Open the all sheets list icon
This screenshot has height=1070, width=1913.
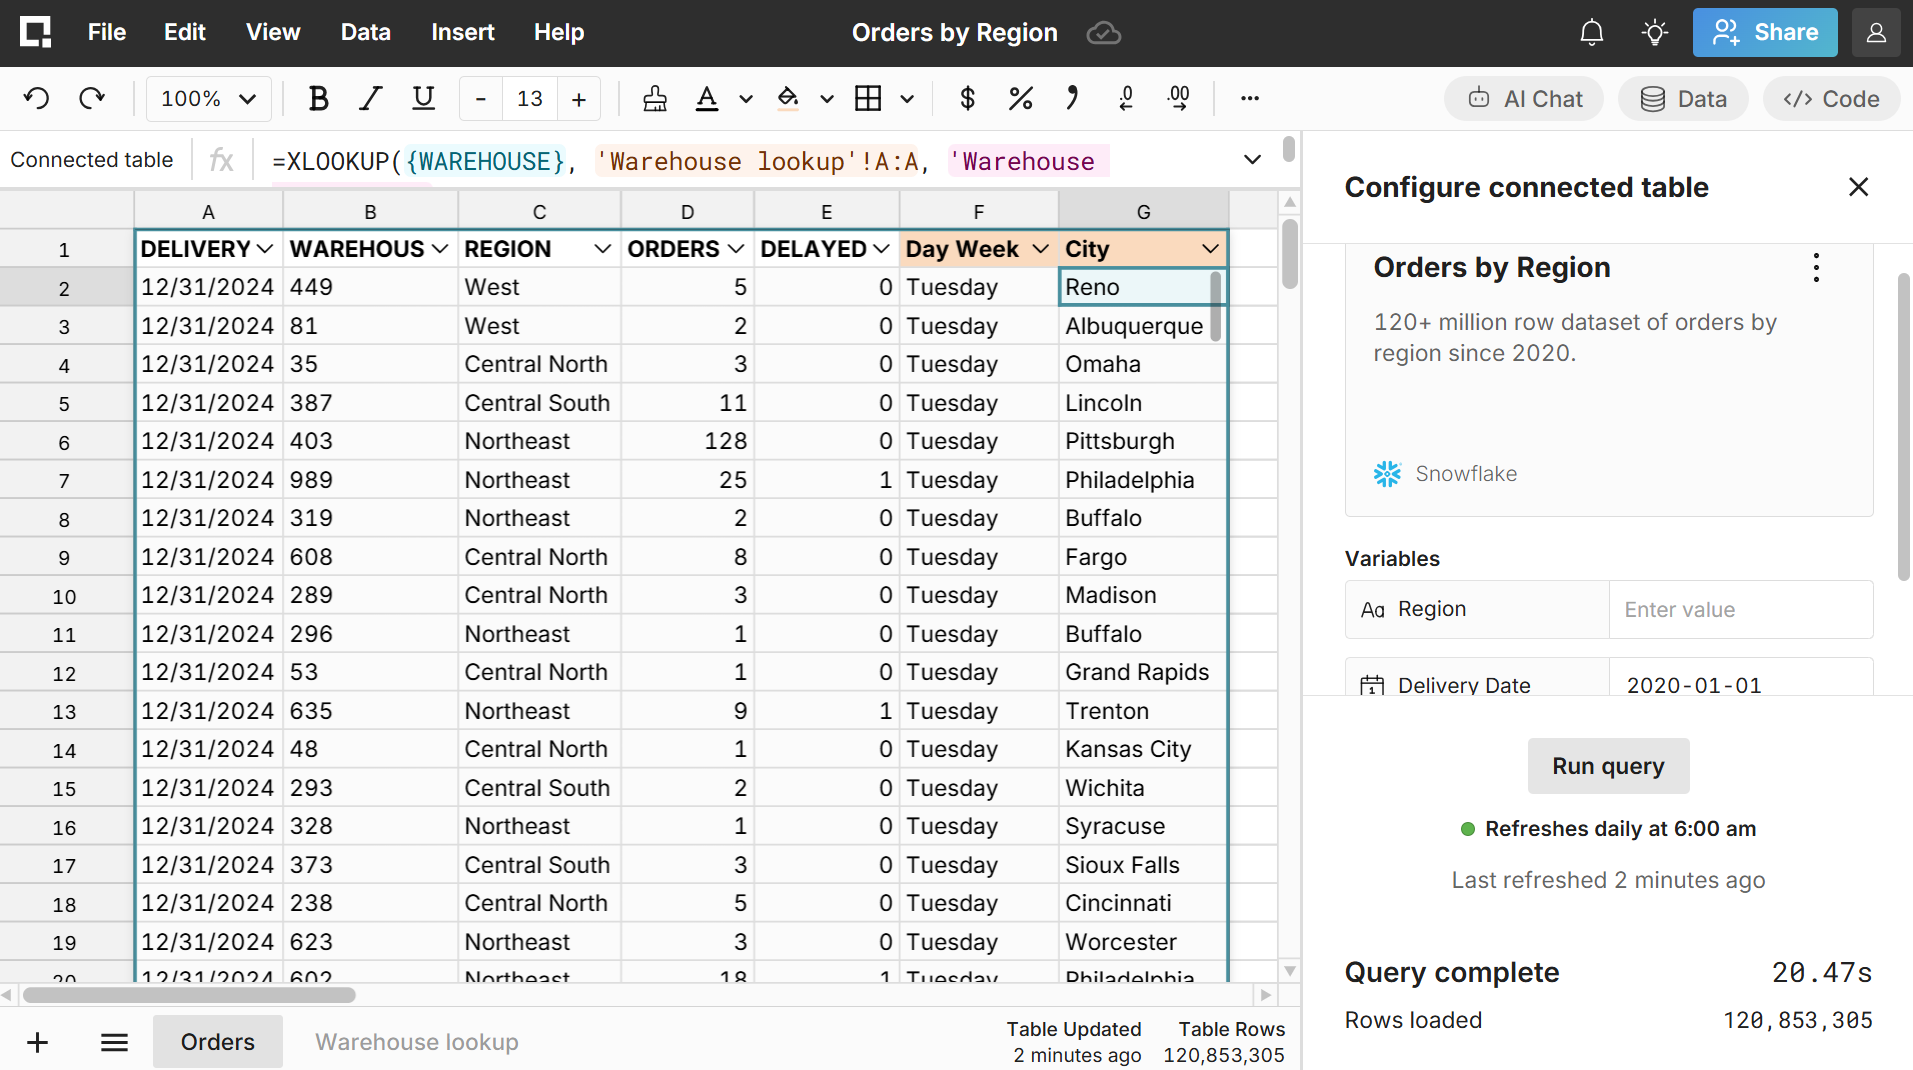tap(115, 1043)
